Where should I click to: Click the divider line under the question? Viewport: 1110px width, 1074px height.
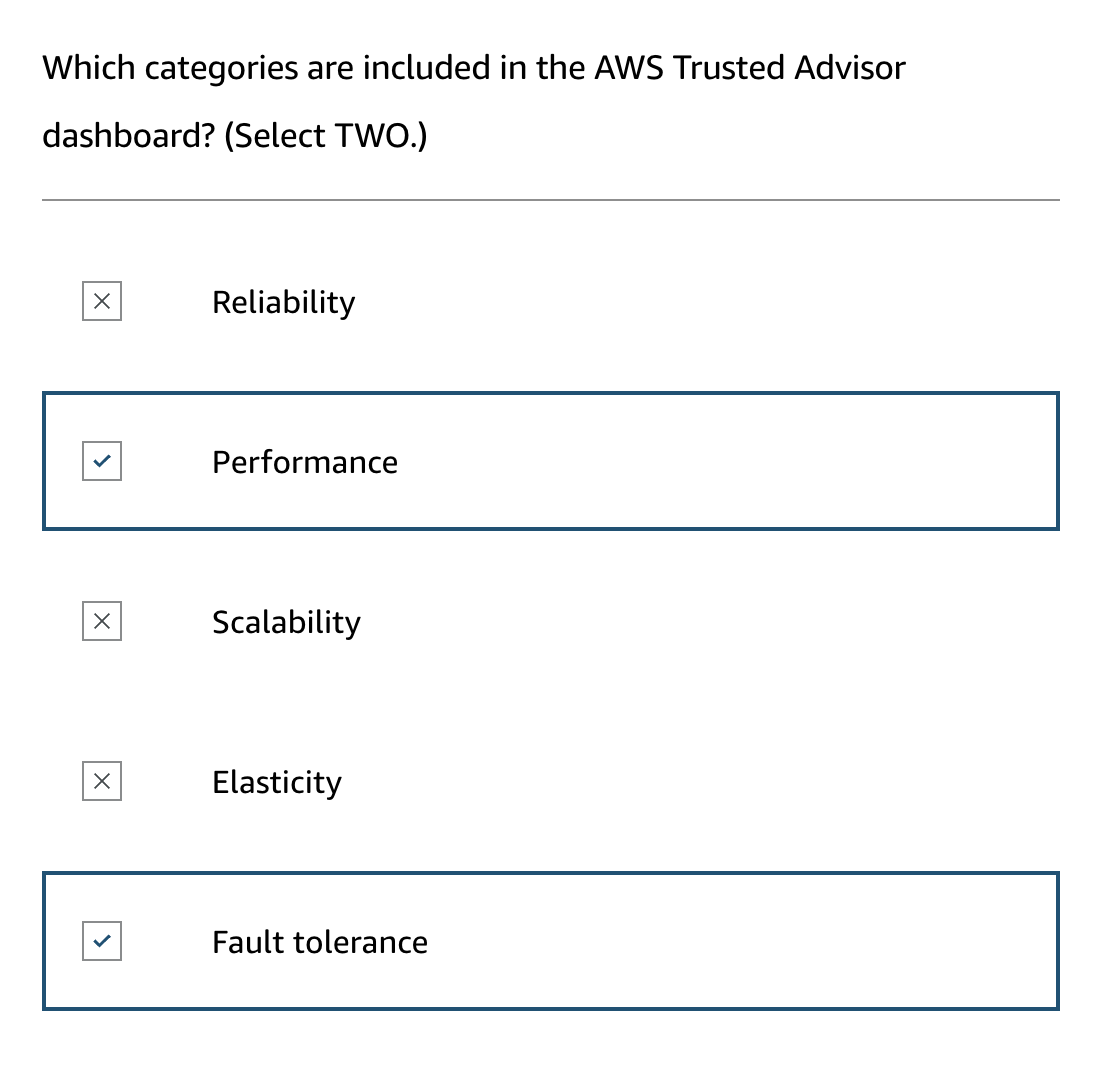(550, 200)
